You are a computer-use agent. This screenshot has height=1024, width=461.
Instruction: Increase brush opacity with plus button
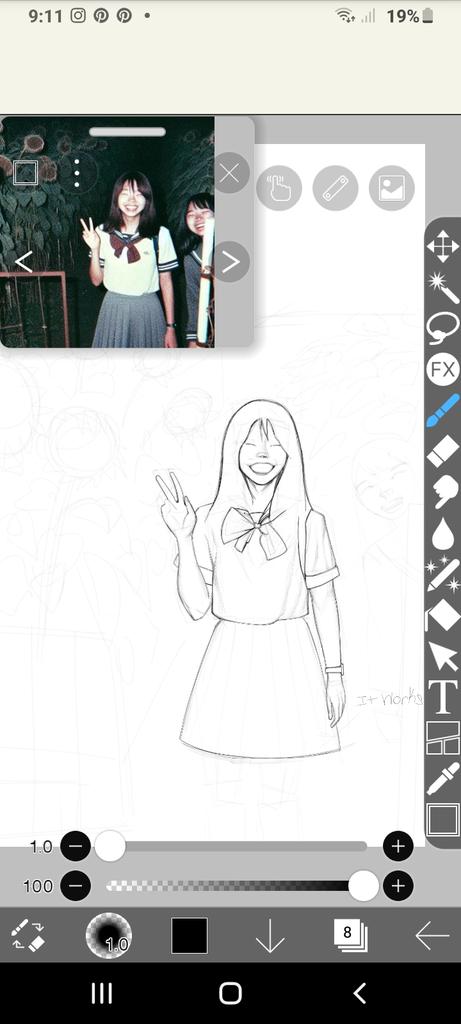coord(398,886)
